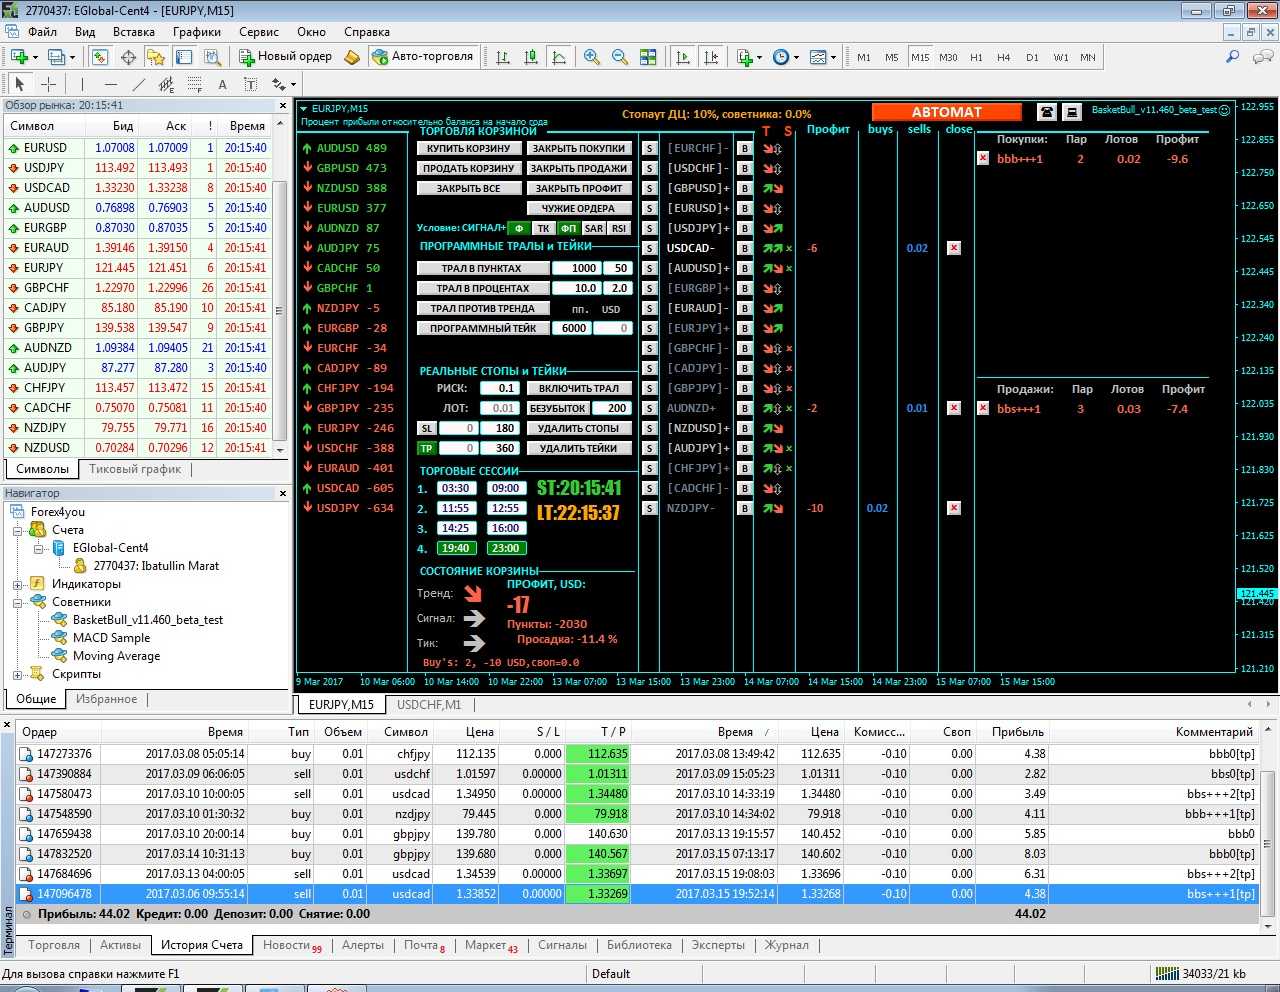
Task: Open the Data Window crosshair icon
Action: pos(128,57)
